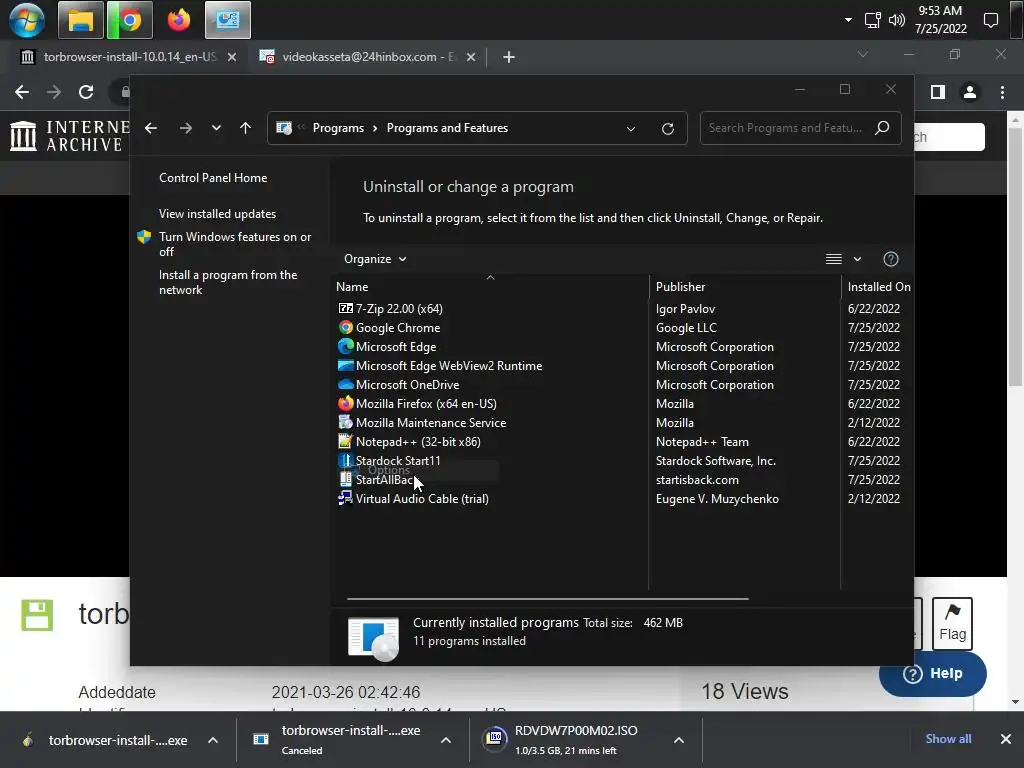Open the Organize dropdown menu

coord(375,259)
